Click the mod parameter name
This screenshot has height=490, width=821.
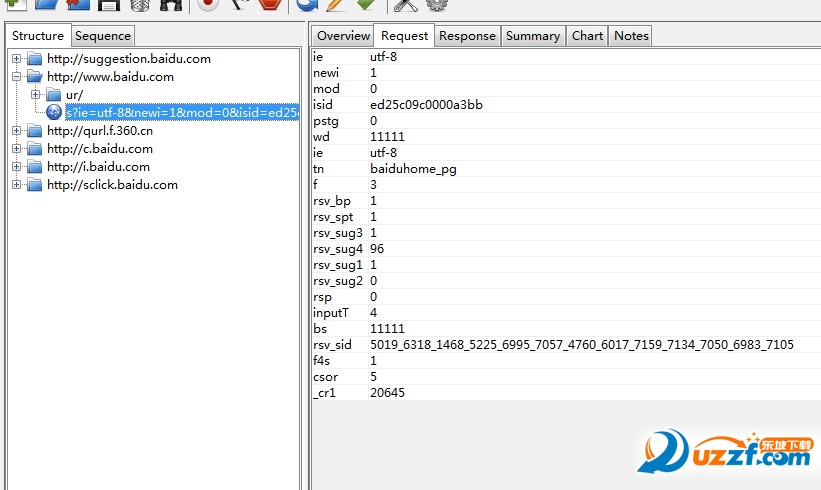pyautogui.click(x=326, y=88)
